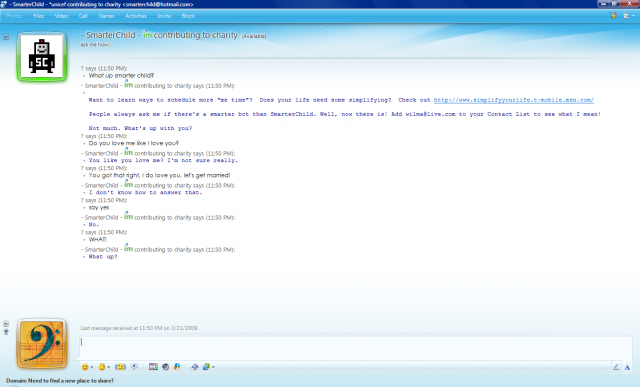This screenshot has height=387, width=640.
Task: Click the blue arrows icon in message toolbar
Action: point(194,367)
